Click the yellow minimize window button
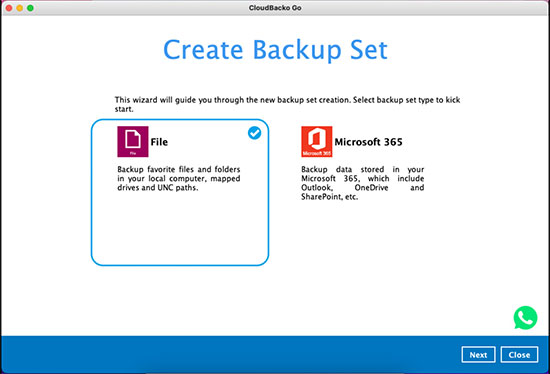 [20, 8]
